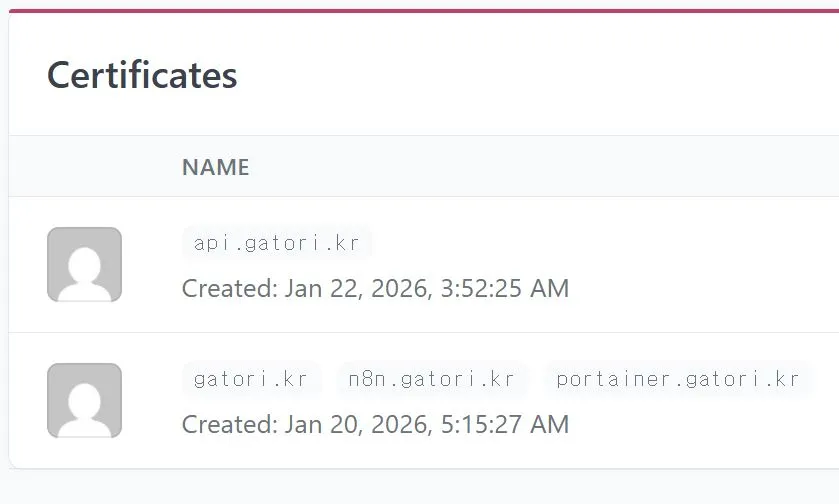This screenshot has height=504, width=839.
Task: Click the word Created in first row
Action: click(228, 289)
